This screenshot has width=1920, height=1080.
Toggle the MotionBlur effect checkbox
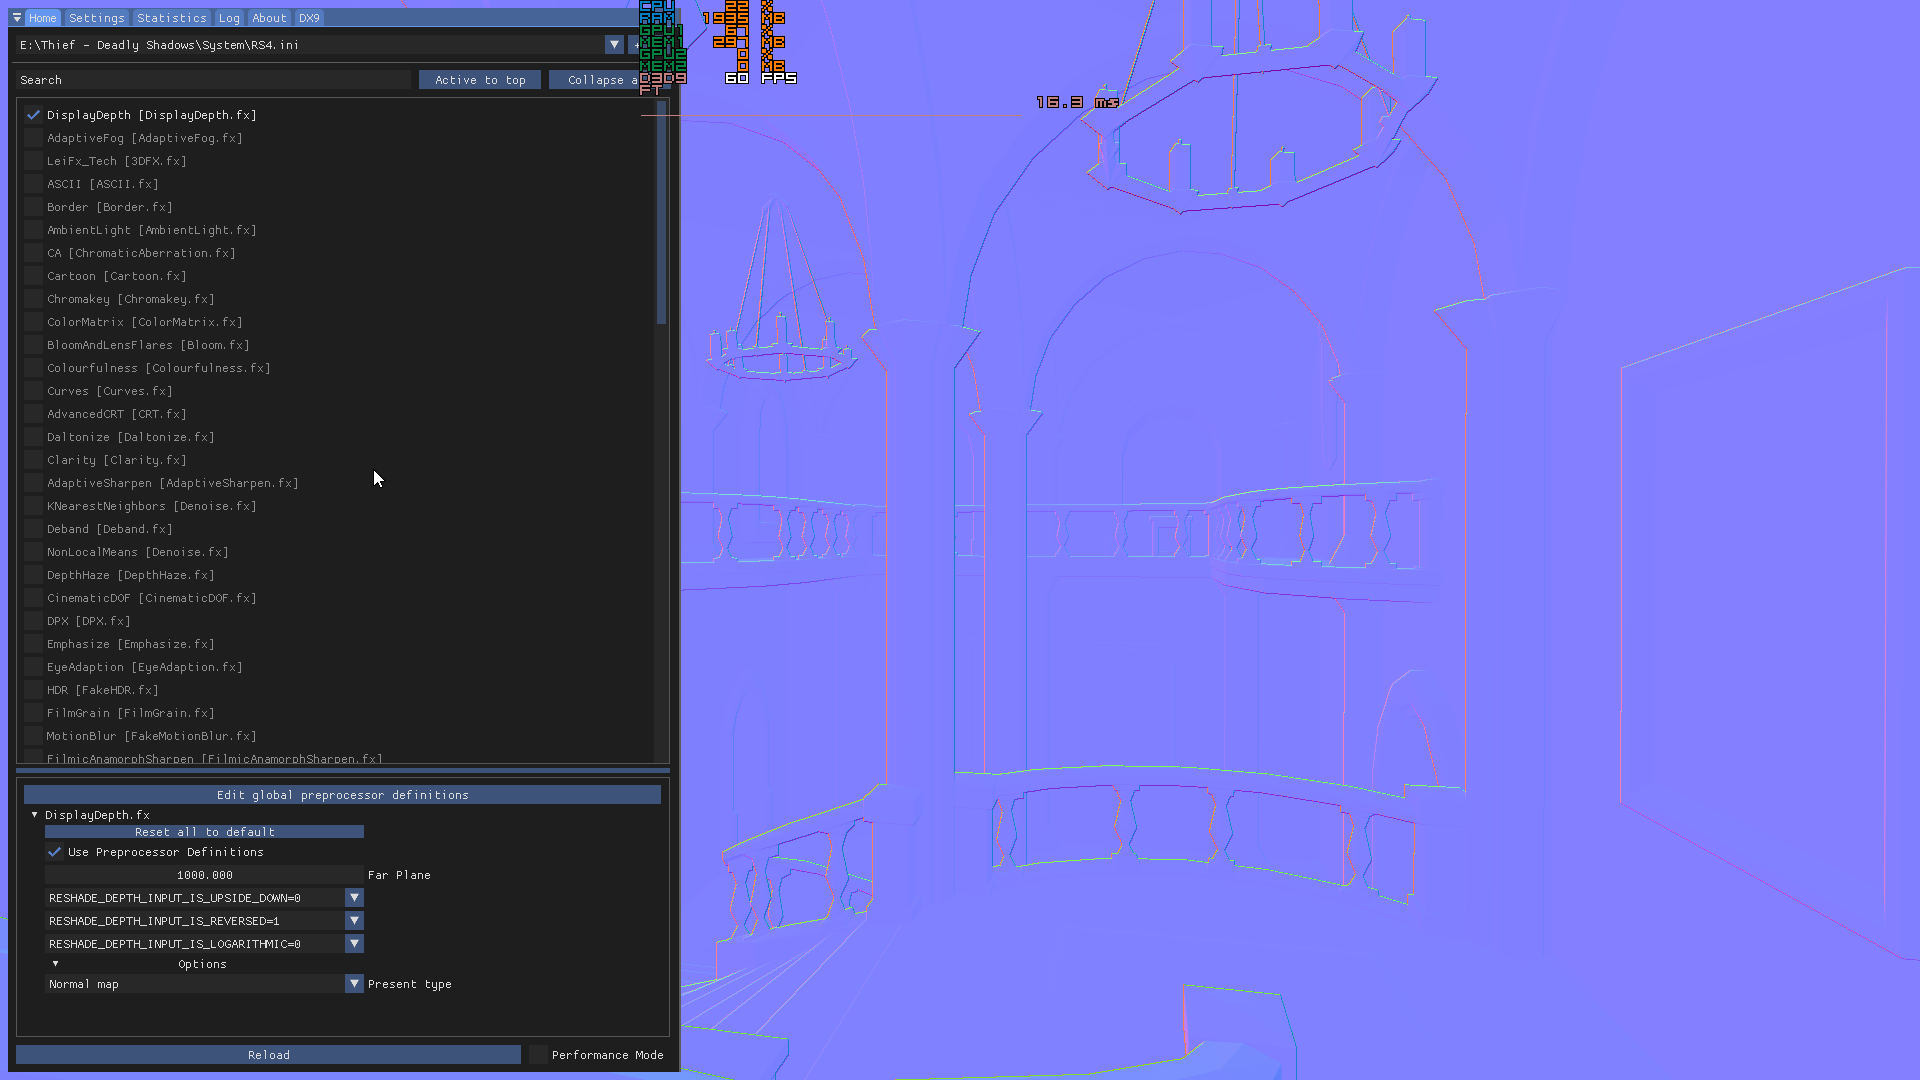click(33, 736)
